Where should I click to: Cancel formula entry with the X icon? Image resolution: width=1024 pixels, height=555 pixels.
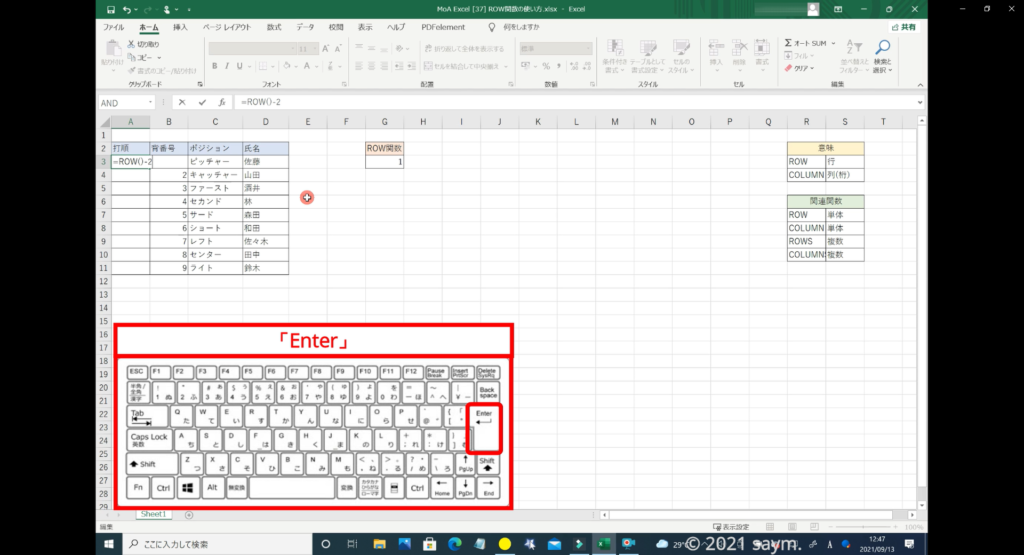(x=182, y=102)
